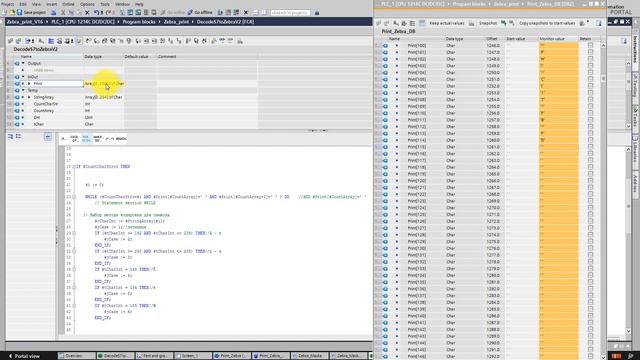The width and height of the screenshot is (640, 360).
Task: Open the View menu
Action: (x=36, y=4)
